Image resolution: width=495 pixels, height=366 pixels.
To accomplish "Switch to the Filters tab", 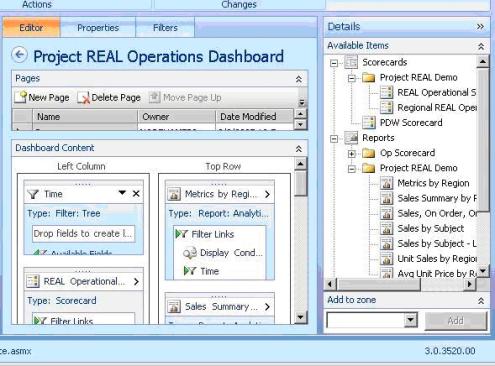I will (x=165, y=27).
